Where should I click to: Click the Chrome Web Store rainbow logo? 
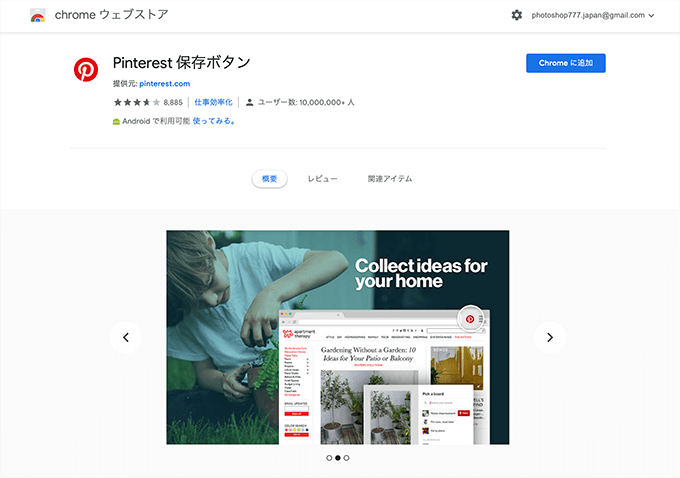38,15
